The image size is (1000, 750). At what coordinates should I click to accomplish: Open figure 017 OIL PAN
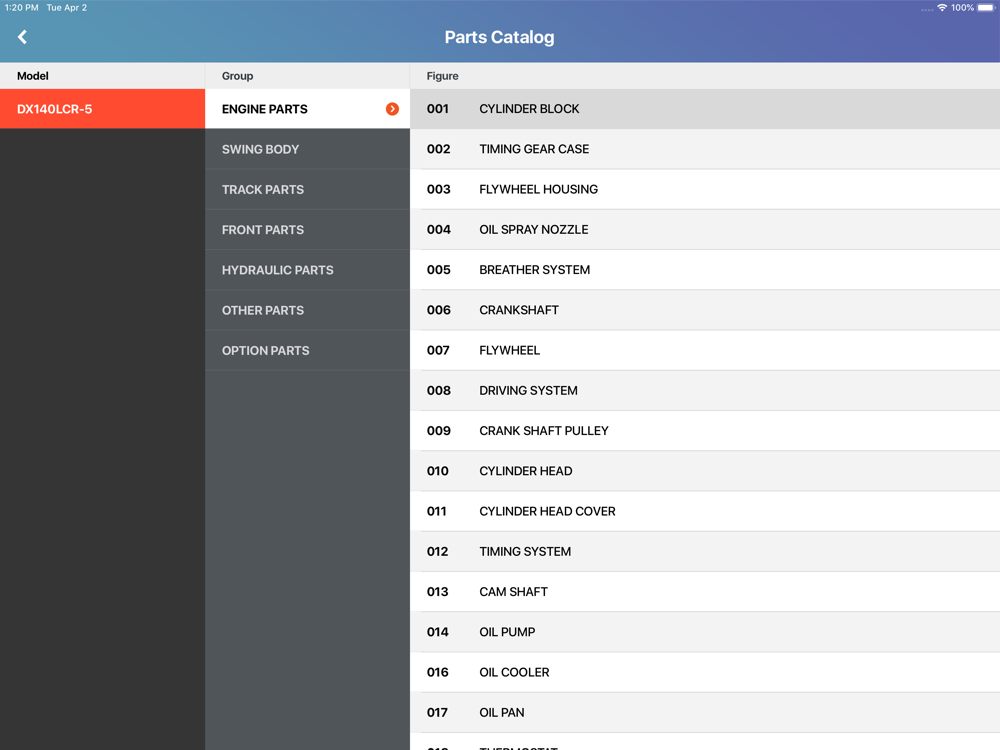point(705,712)
